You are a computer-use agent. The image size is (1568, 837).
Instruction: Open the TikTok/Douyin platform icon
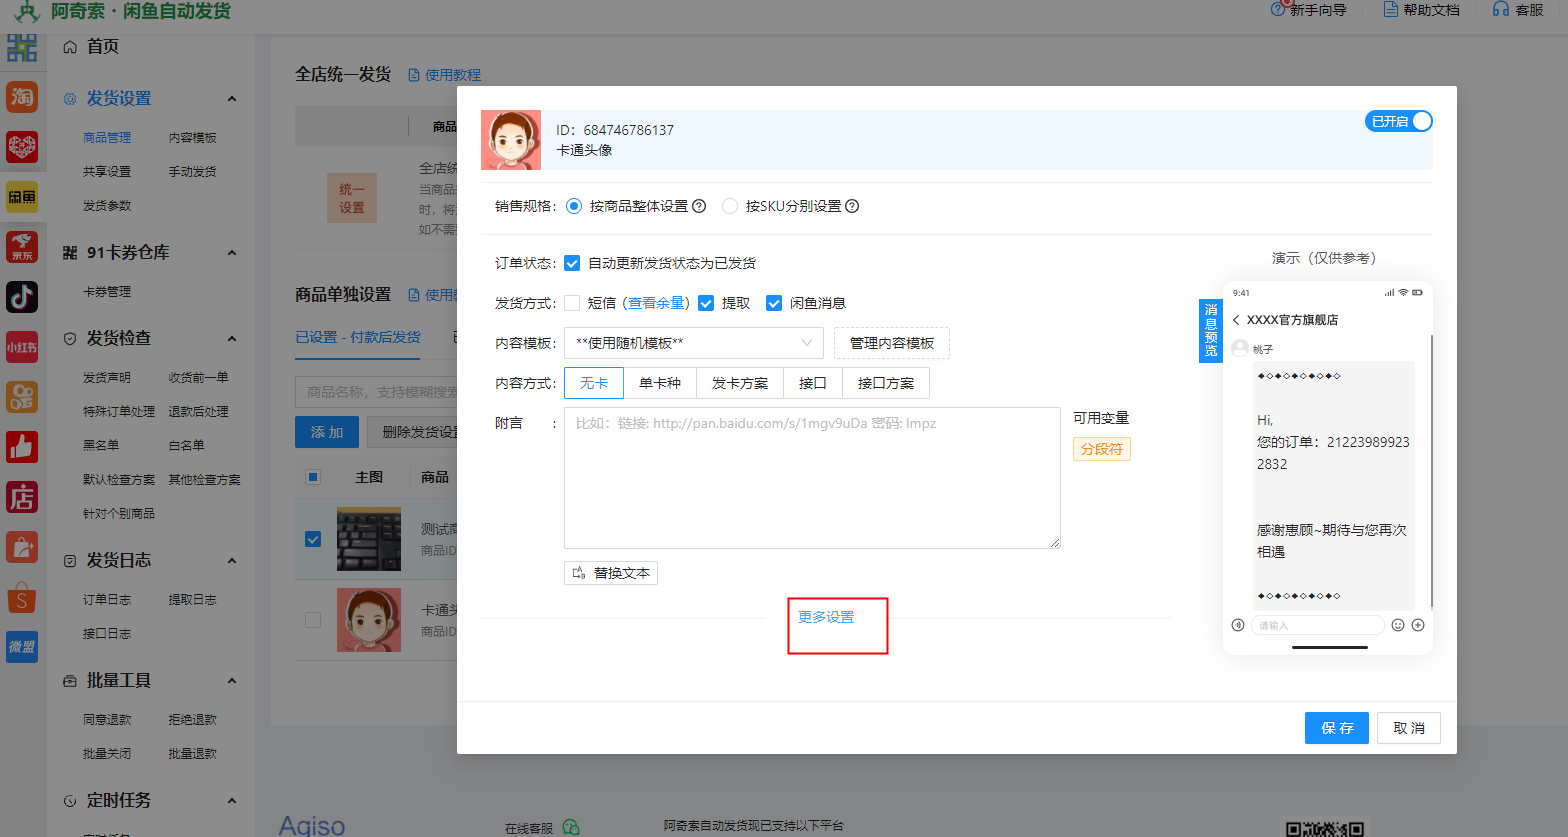pos(22,297)
